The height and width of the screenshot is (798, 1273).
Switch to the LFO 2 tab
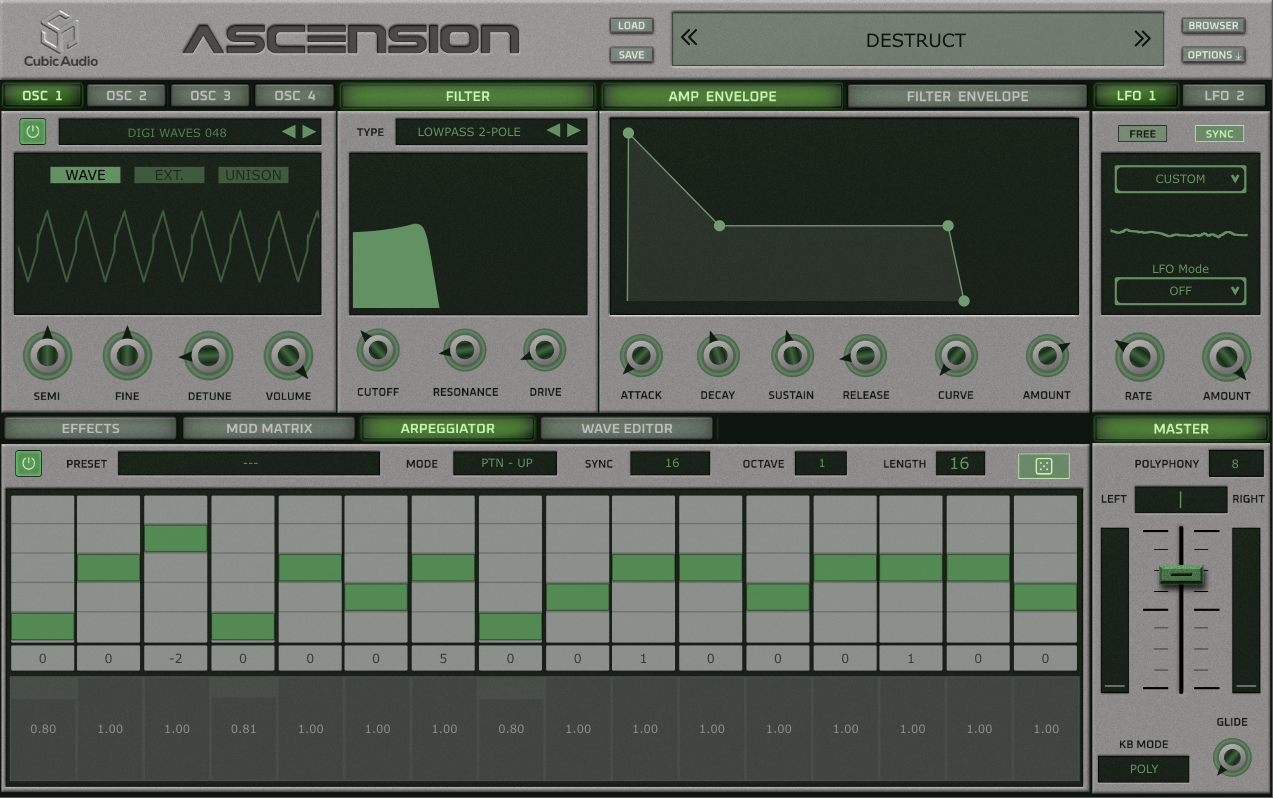[1224, 96]
